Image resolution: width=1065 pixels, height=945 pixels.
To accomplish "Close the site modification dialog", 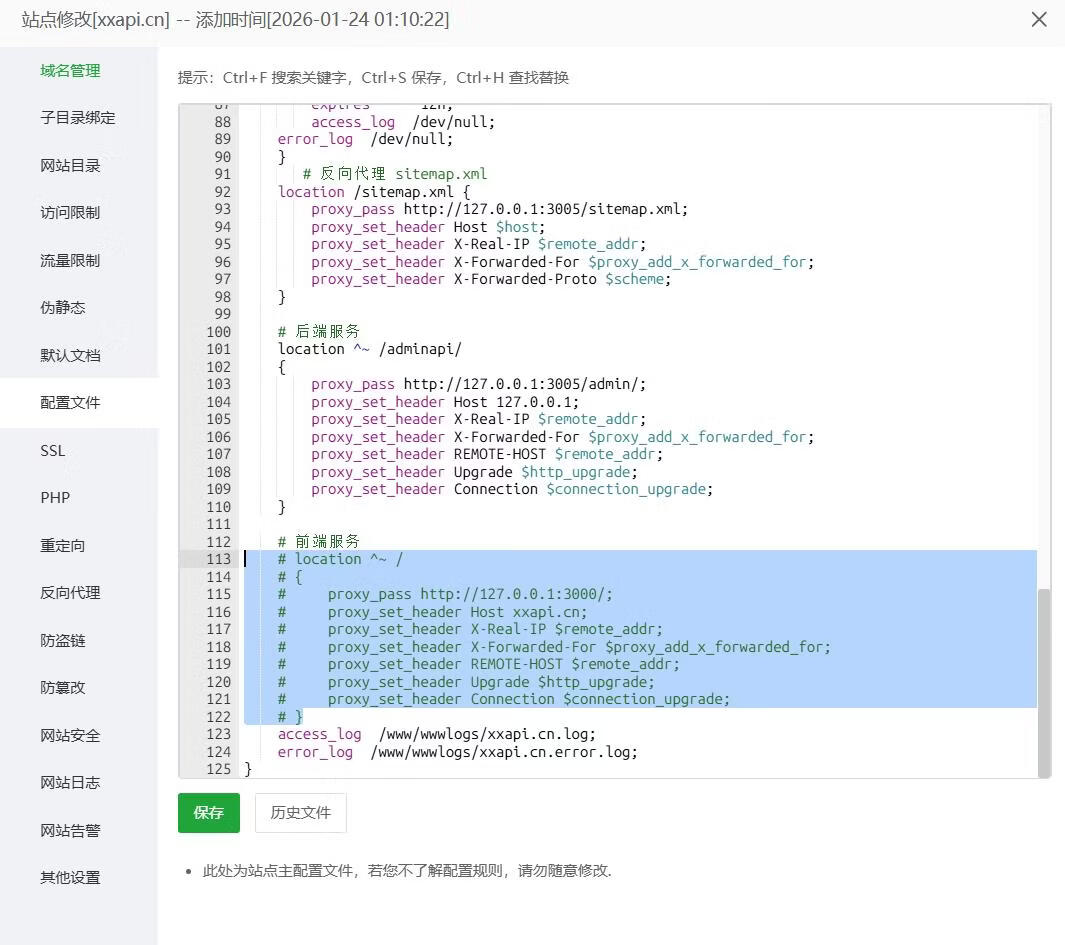I will tap(1039, 20).
